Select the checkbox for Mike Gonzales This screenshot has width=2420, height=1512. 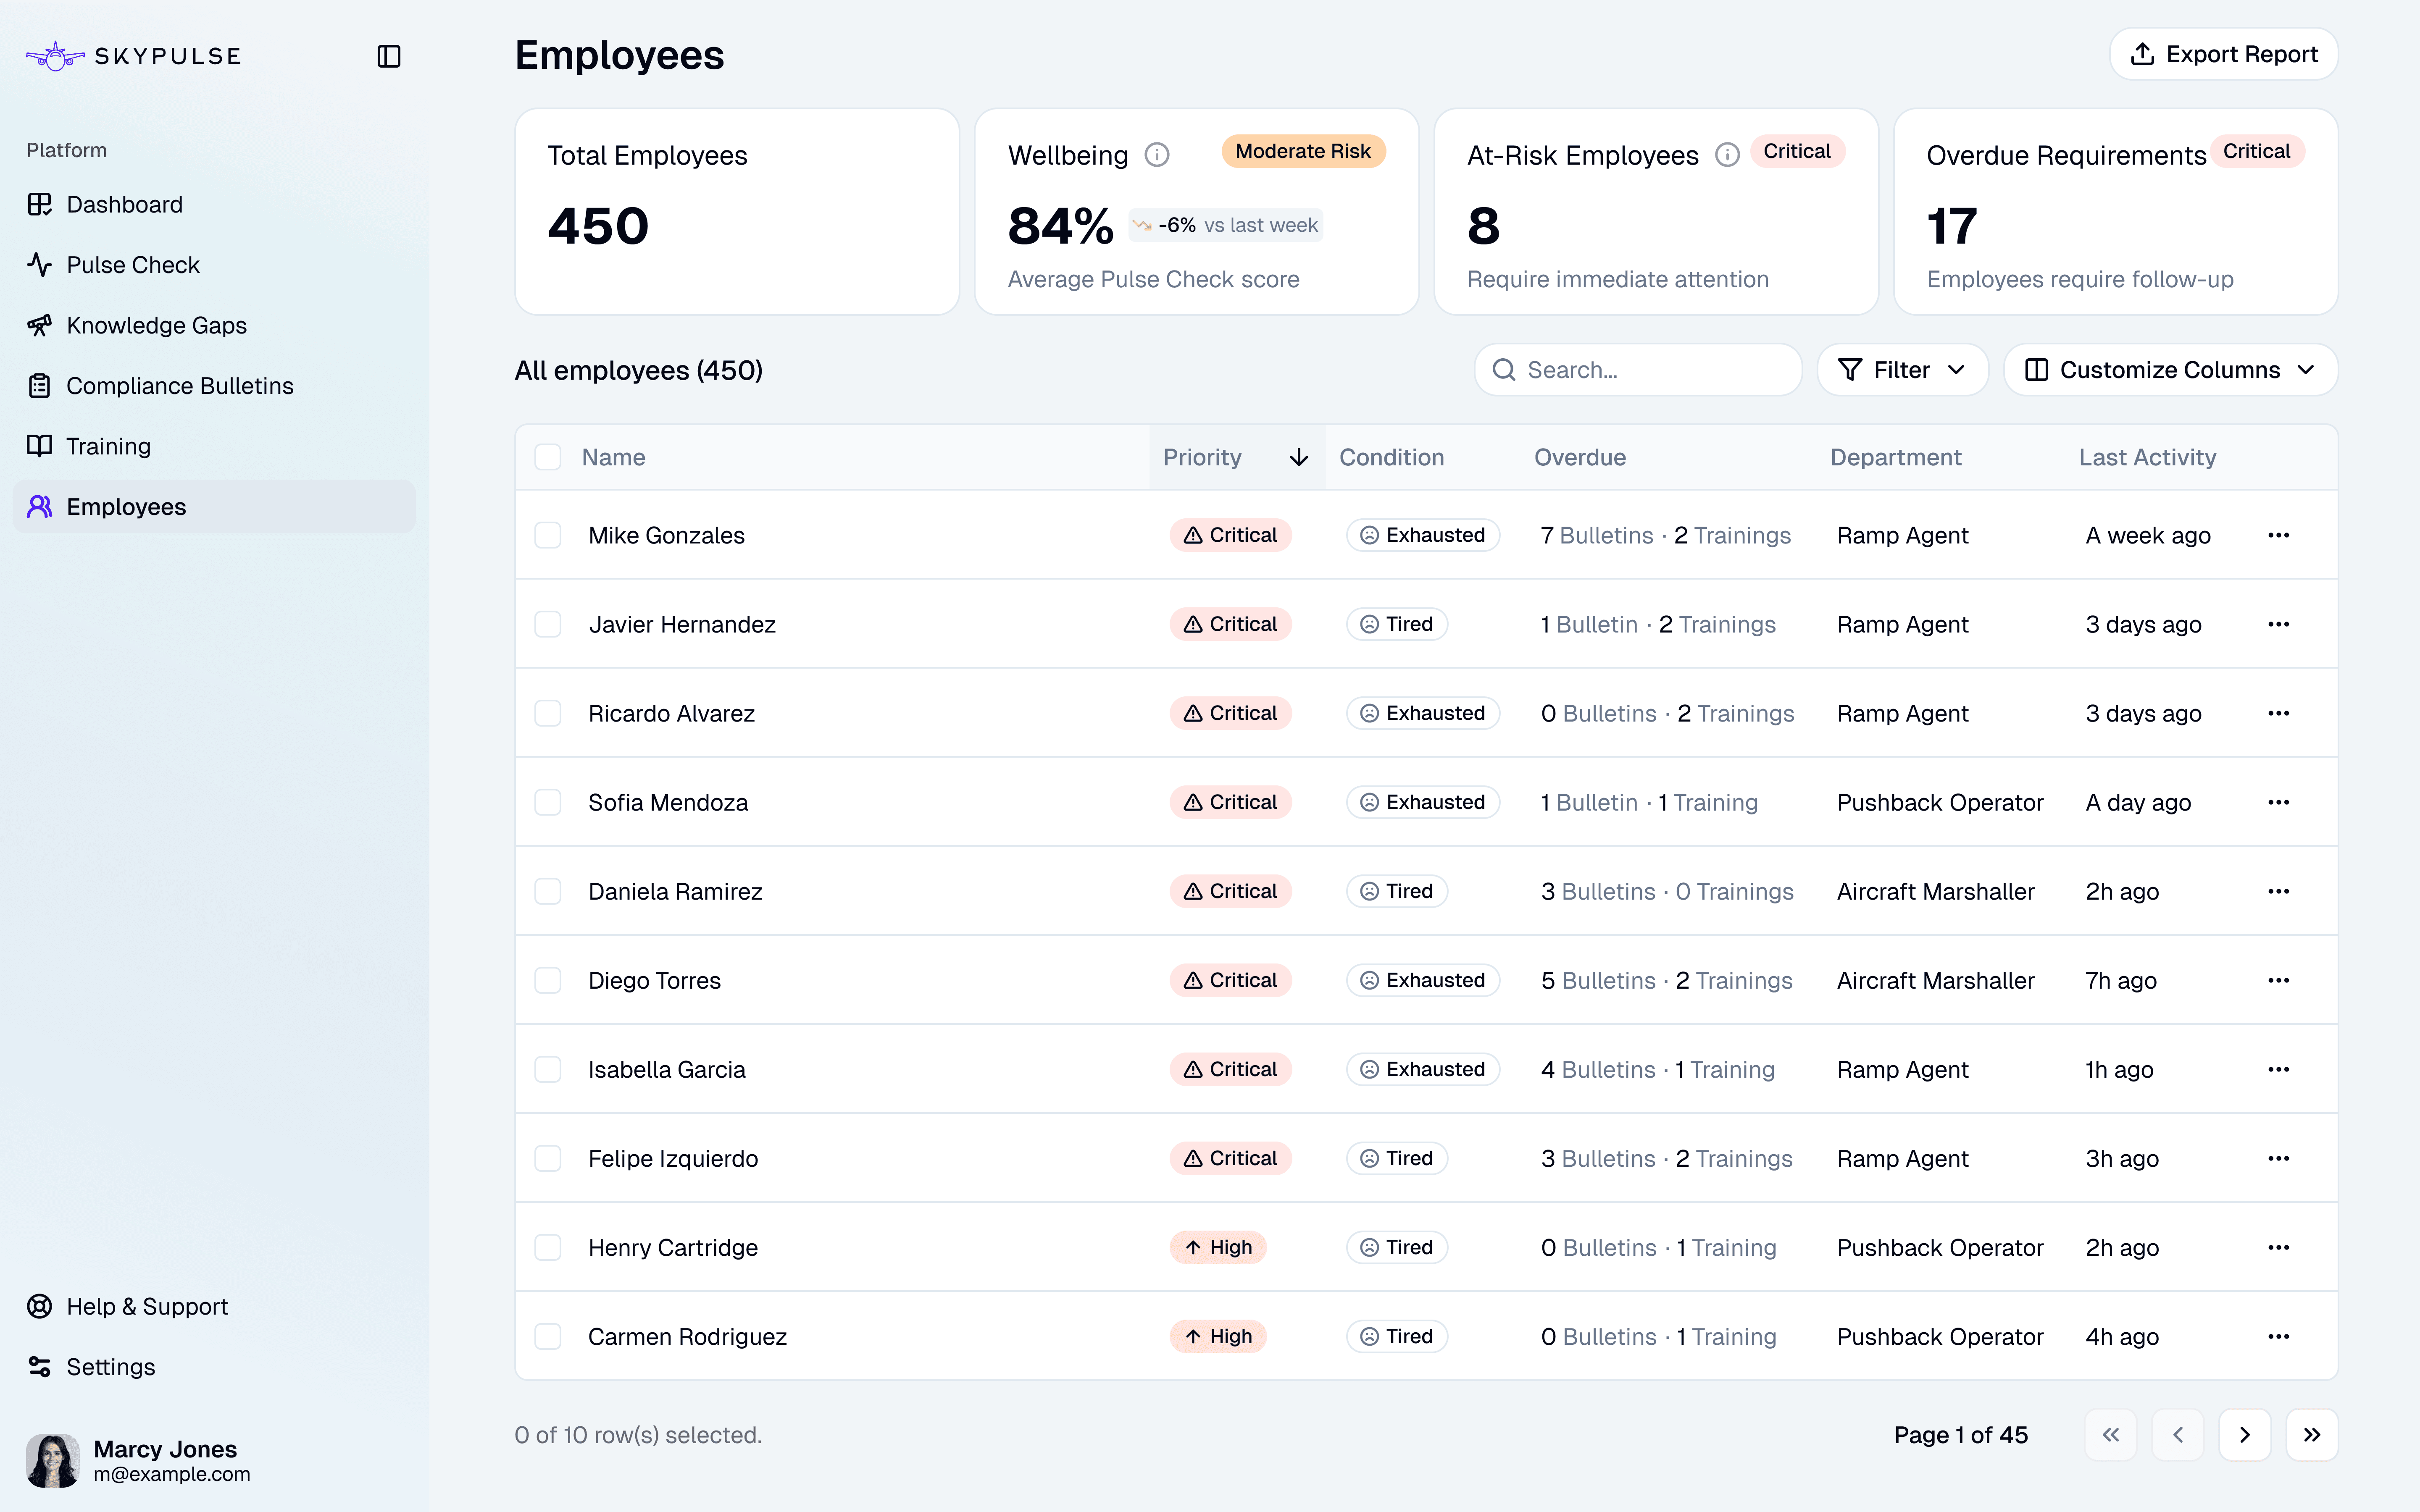point(548,535)
